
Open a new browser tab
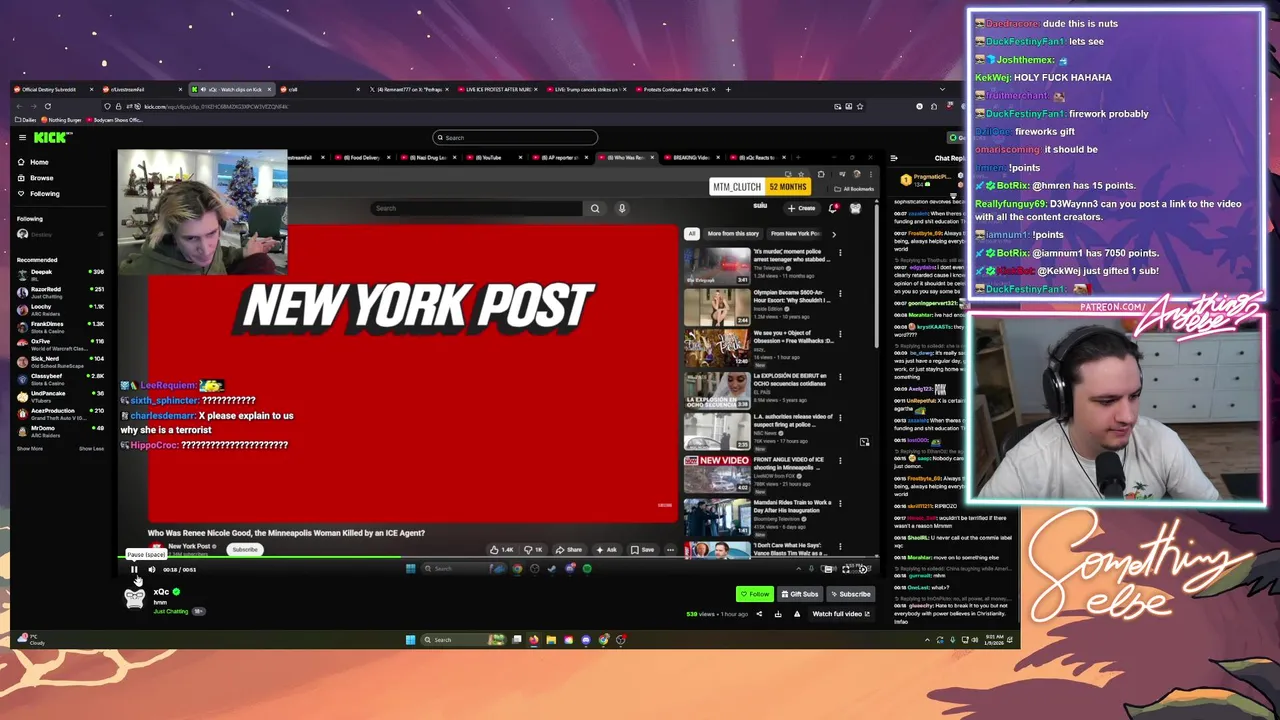pyautogui.click(x=728, y=89)
